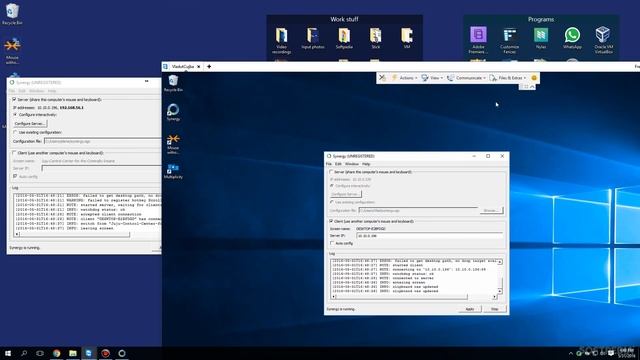Expand the Actions dropdown in remote toolbar
The width and height of the screenshot is (640, 360).
click(404, 78)
